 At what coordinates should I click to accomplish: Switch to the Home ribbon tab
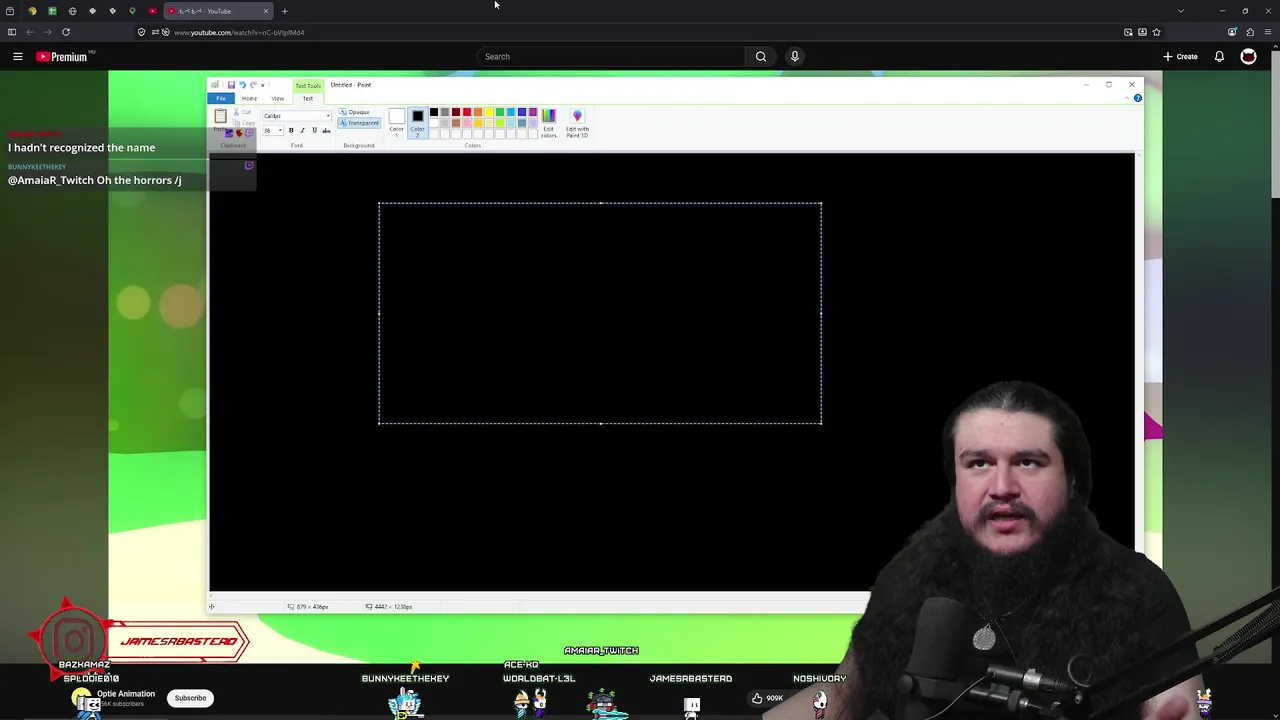coord(249,98)
